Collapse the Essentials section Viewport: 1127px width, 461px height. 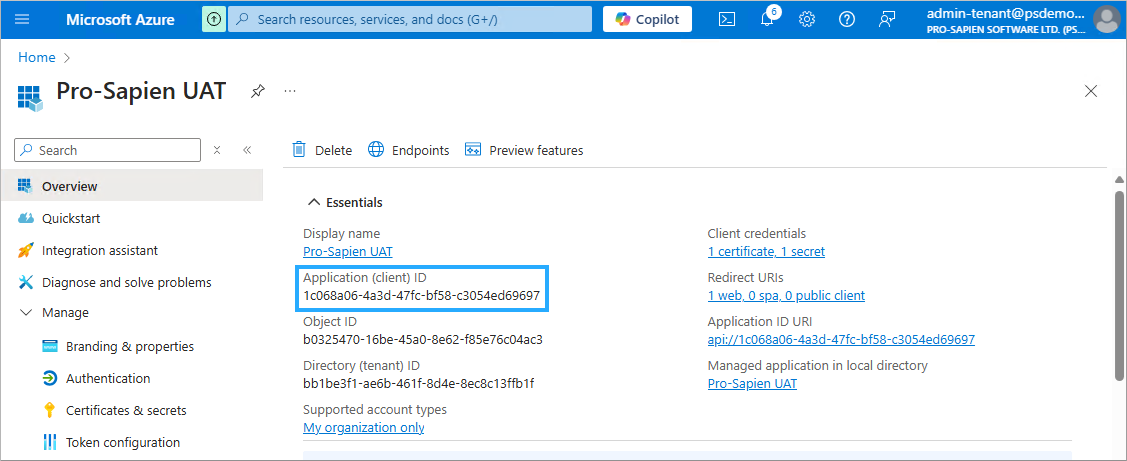pos(314,202)
